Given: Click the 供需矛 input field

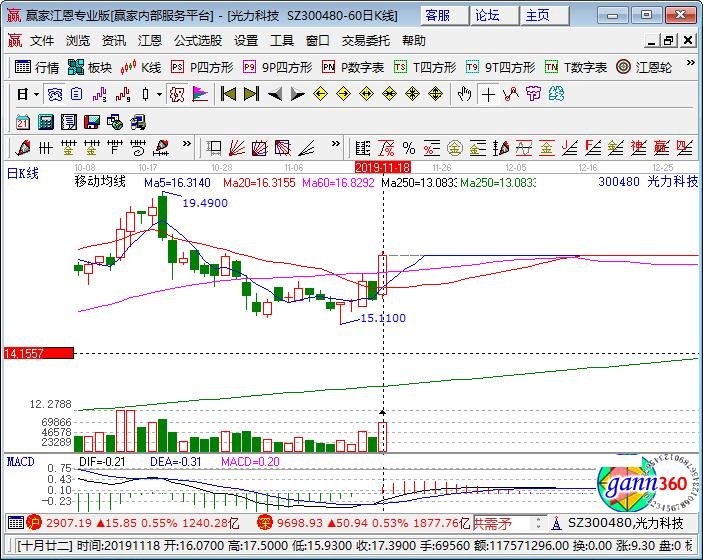Looking at the screenshot, I should tap(503, 523).
